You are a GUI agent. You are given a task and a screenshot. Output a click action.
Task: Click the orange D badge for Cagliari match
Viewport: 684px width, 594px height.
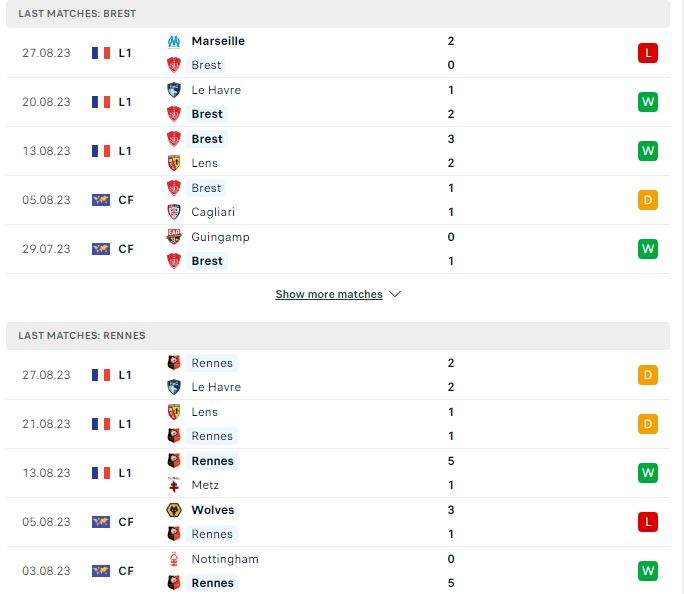click(x=648, y=200)
